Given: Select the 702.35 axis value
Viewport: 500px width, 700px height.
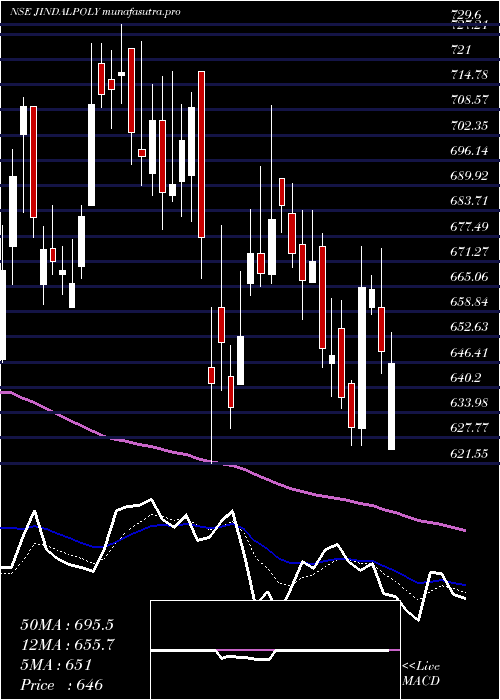Looking at the screenshot, I should 469,125.
